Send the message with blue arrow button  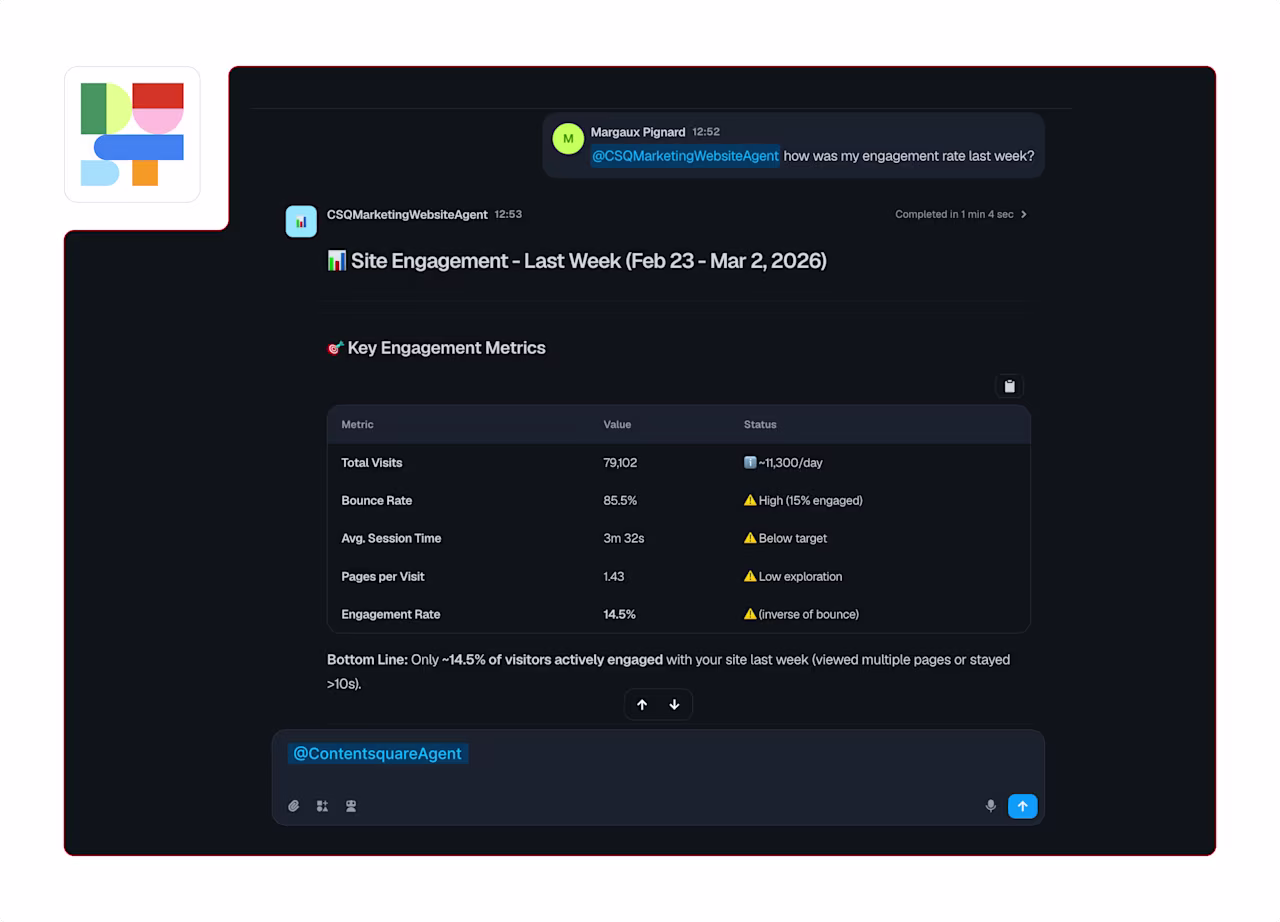[1022, 806]
